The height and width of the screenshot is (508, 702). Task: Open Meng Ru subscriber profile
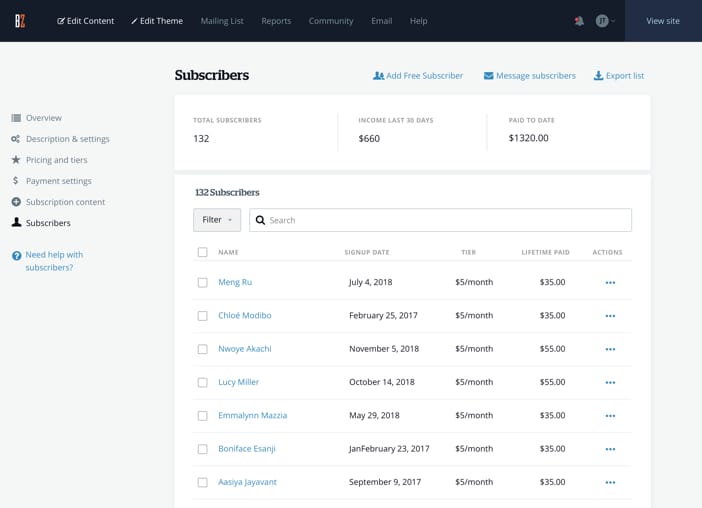[x=235, y=282]
